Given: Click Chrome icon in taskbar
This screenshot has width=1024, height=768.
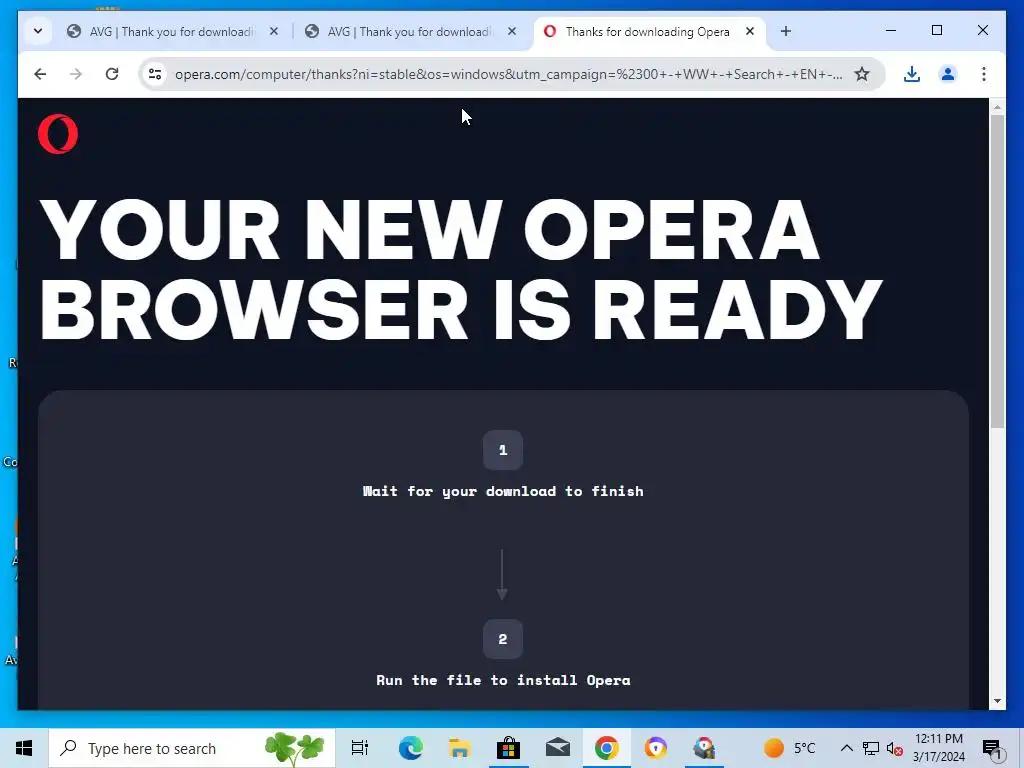Looking at the screenshot, I should 607,748.
